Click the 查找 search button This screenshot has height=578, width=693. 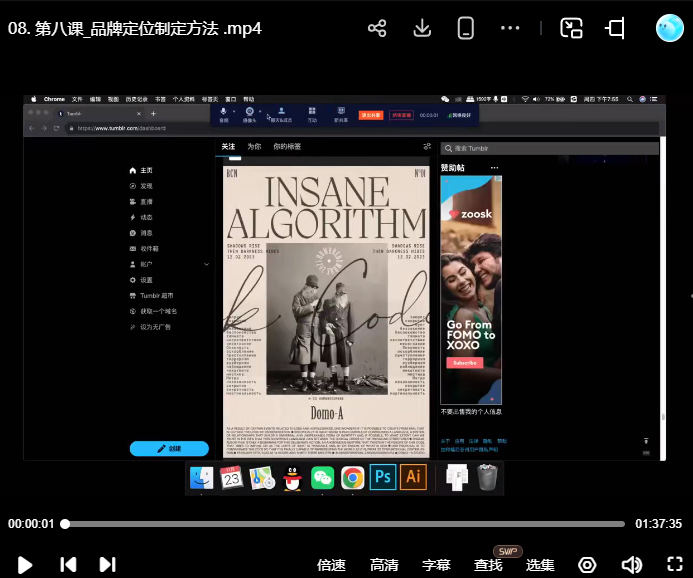pyautogui.click(x=488, y=565)
